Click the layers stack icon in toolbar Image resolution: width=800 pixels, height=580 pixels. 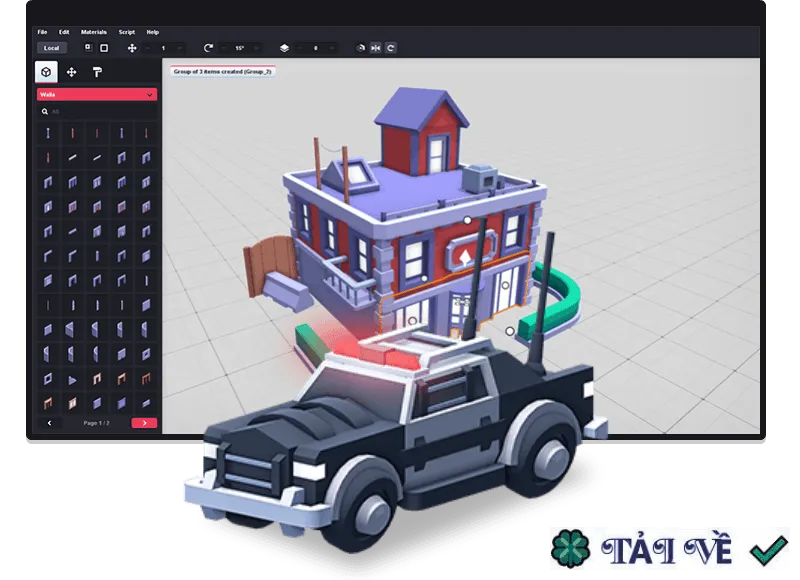[x=284, y=48]
